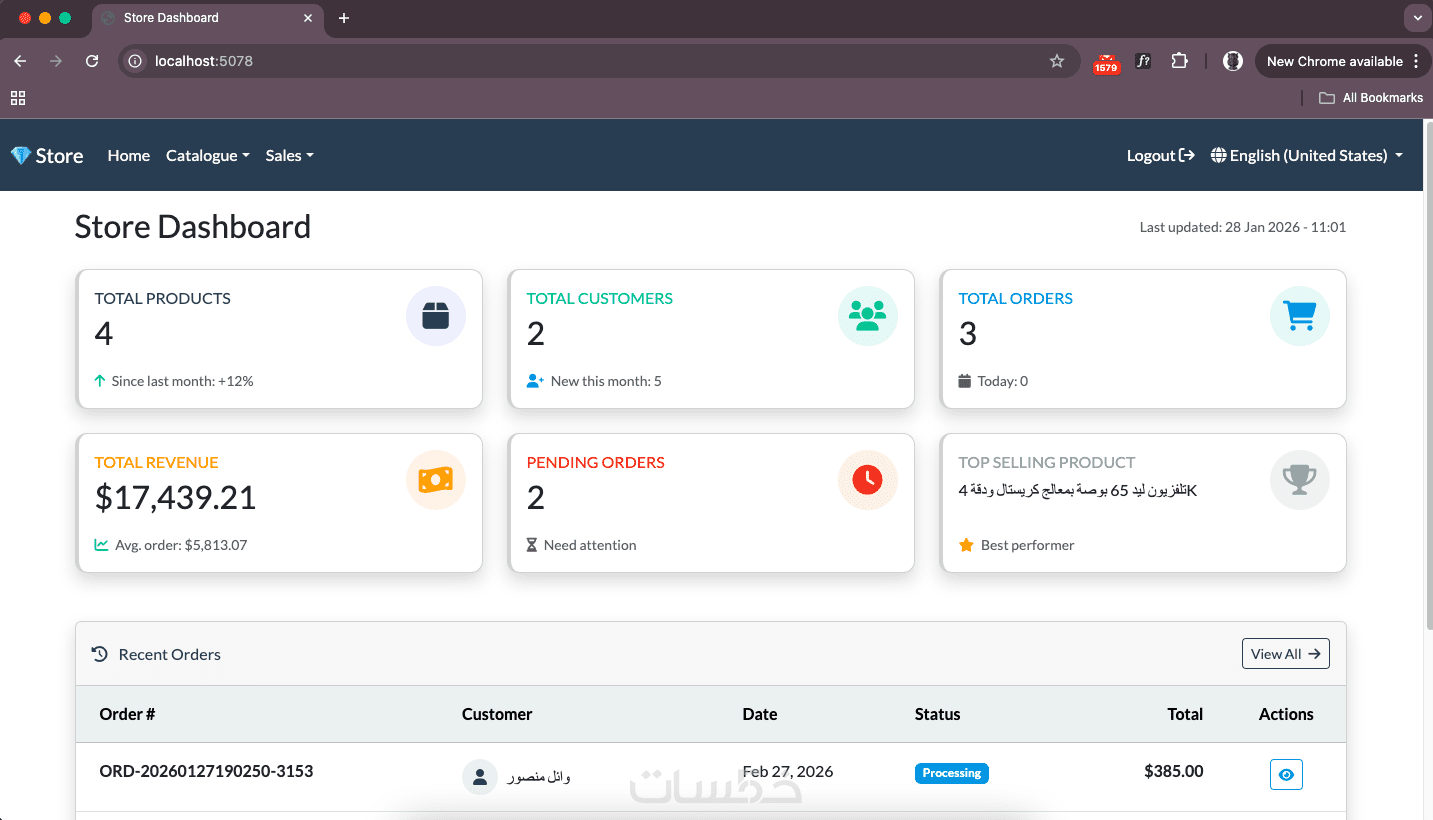Click the Top Selling Product trophy icon
The image size is (1433, 820).
1300,480
